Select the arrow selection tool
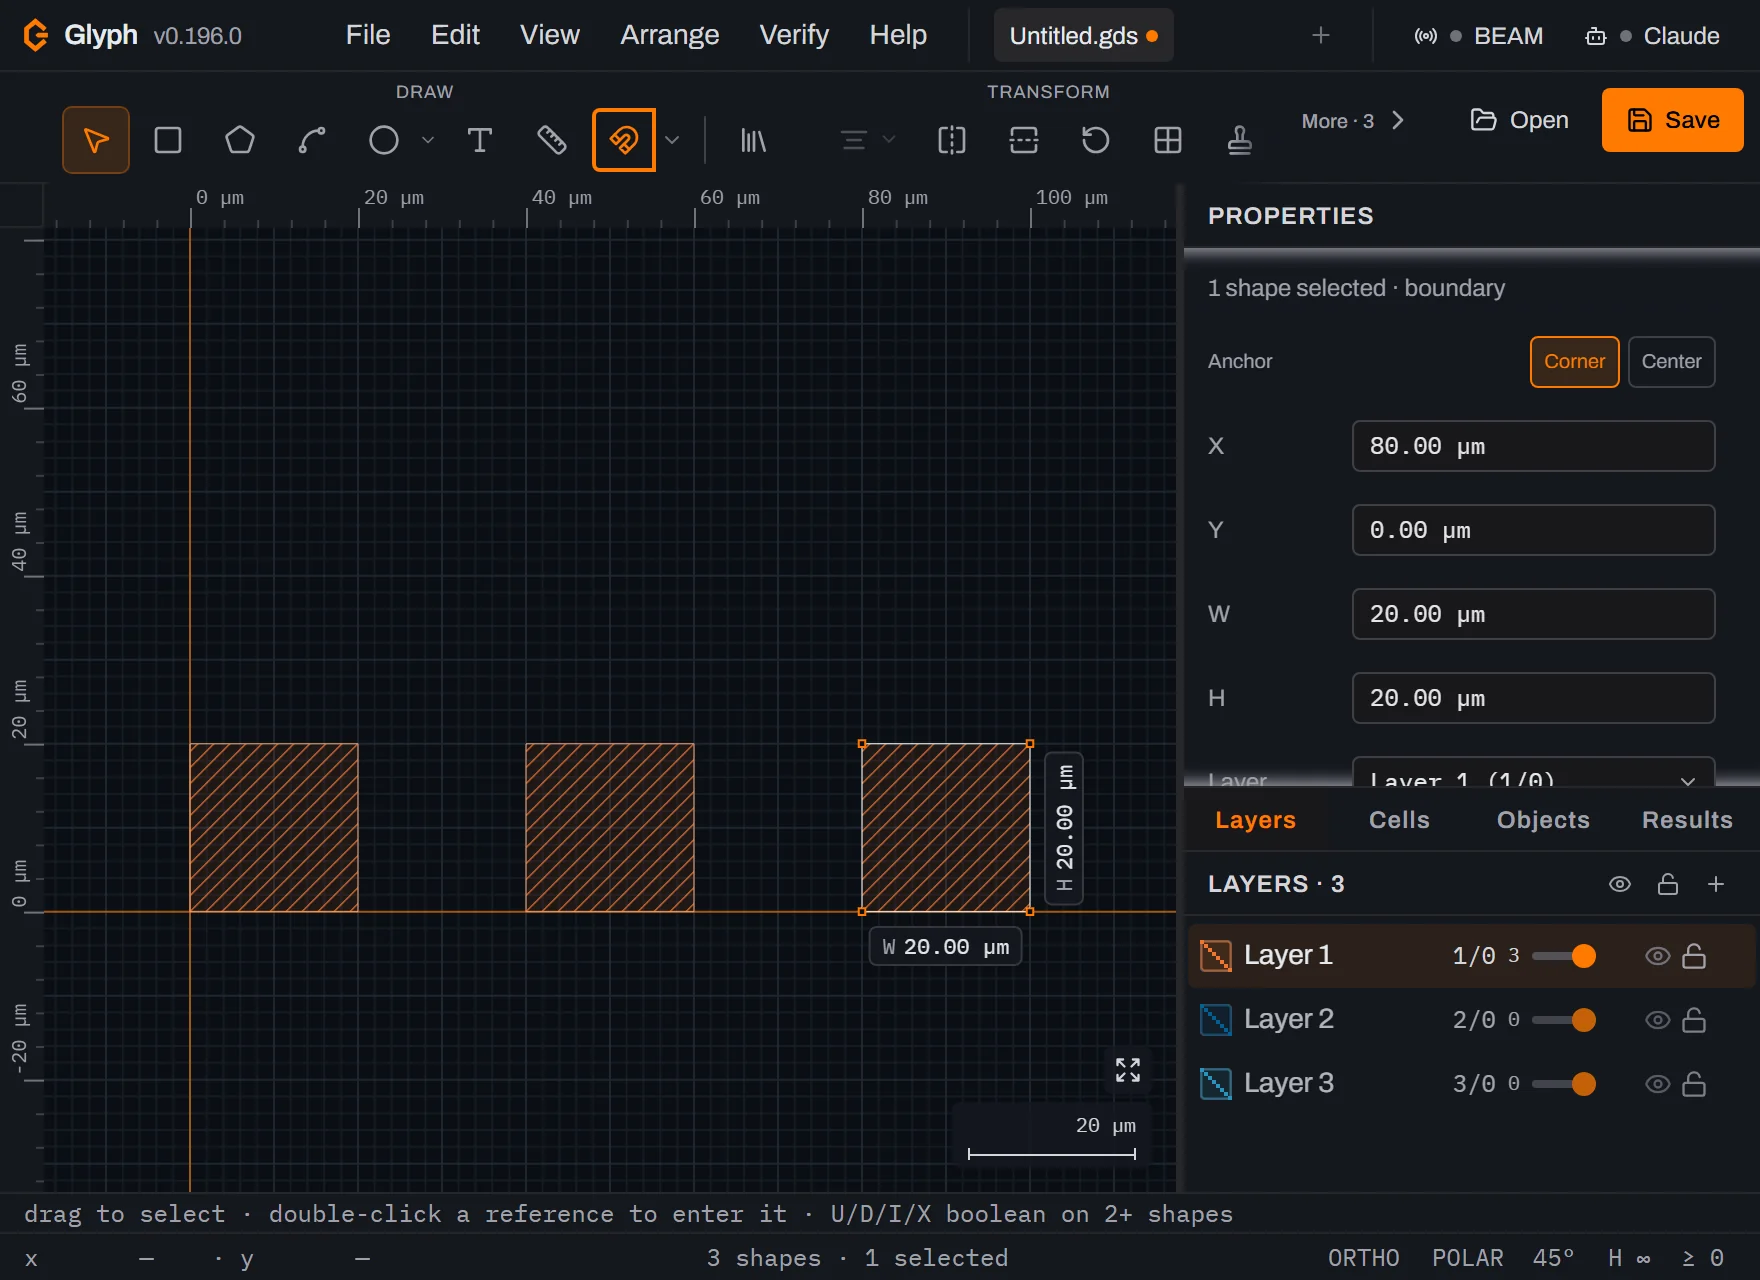This screenshot has height=1280, width=1760. [96, 140]
